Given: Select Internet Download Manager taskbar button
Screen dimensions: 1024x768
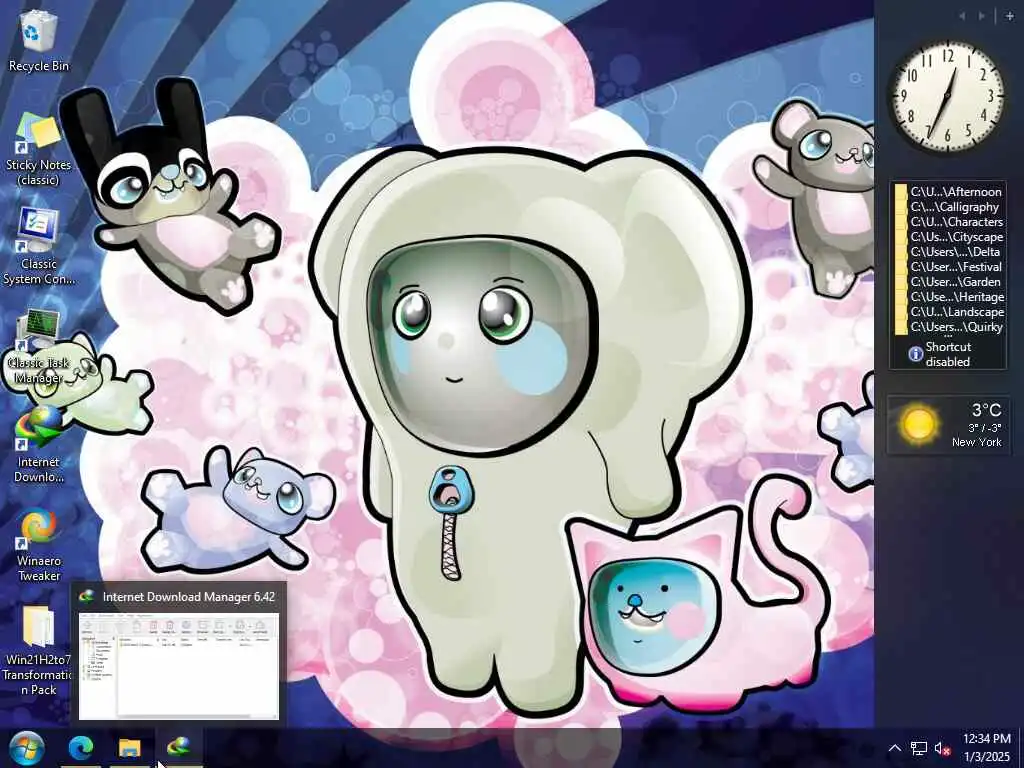Looking at the screenshot, I should [x=178, y=748].
